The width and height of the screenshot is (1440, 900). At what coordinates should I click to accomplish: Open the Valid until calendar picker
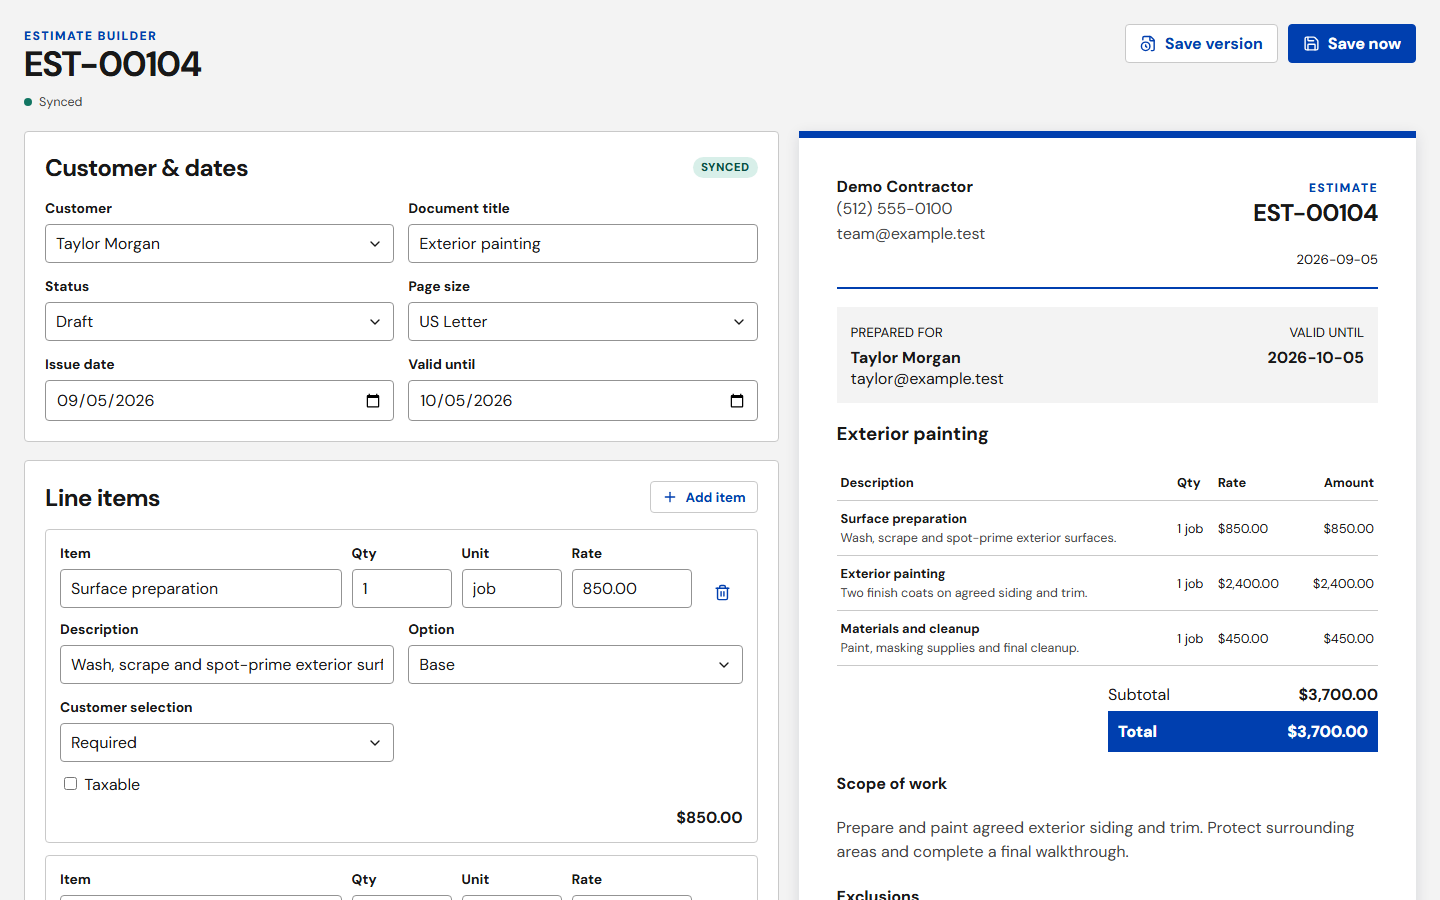pos(737,401)
